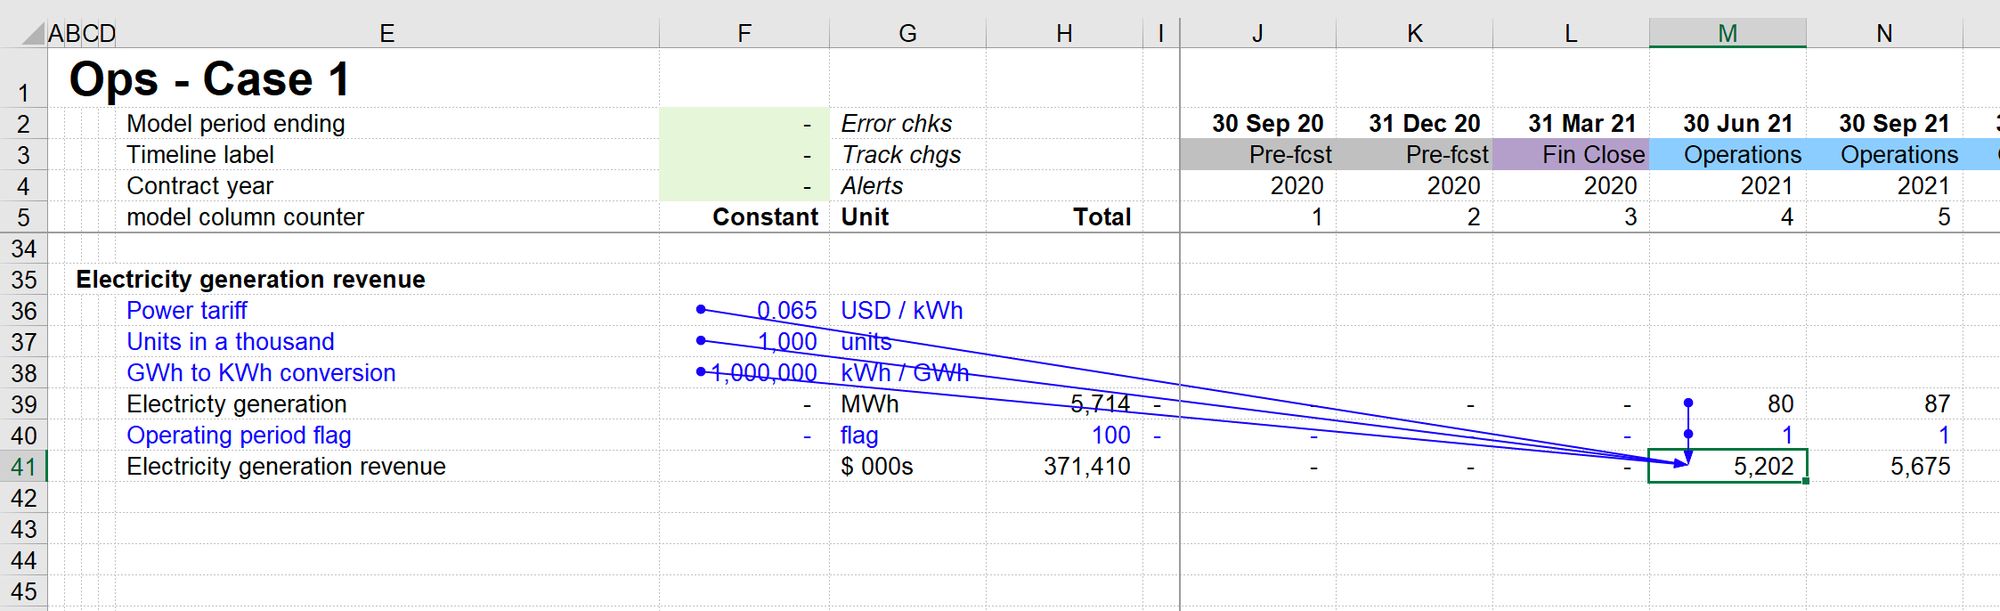Image resolution: width=2000 pixels, height=611 pixels.
Task: Select column N header
Action: [x=1884, y=33]
